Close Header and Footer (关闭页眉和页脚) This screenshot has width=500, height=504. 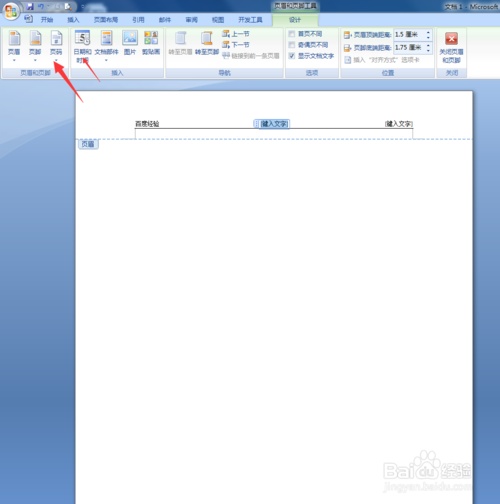(451, 47)
